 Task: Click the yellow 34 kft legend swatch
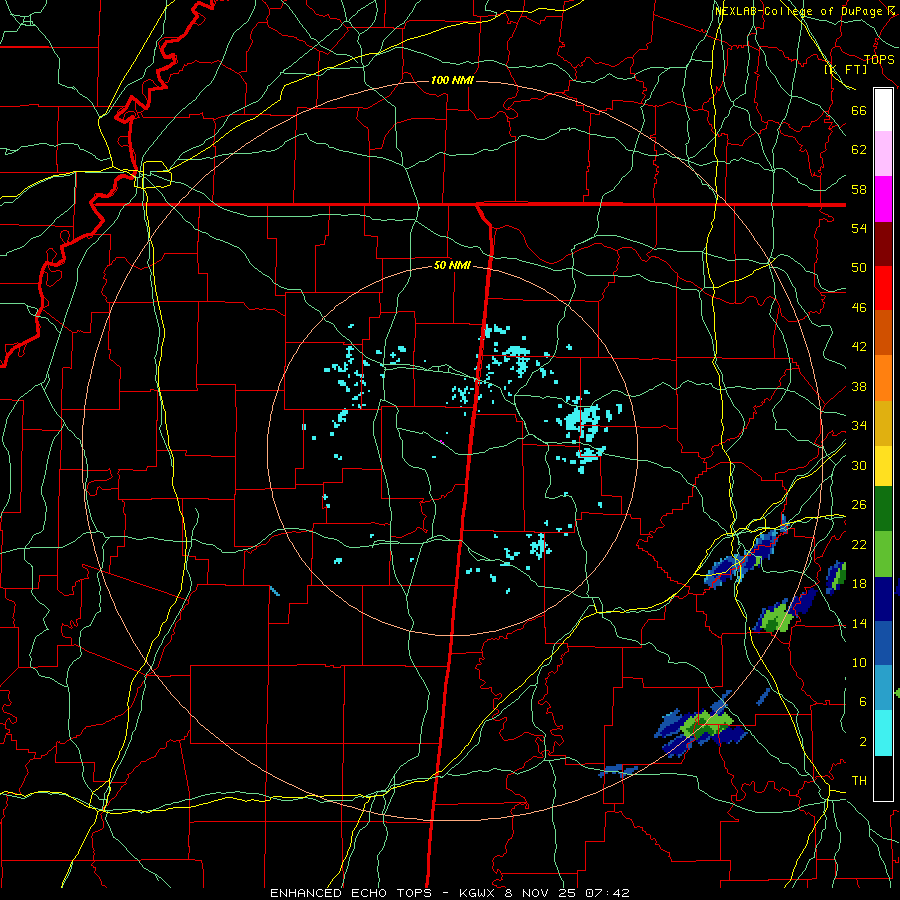pos(883,466)
